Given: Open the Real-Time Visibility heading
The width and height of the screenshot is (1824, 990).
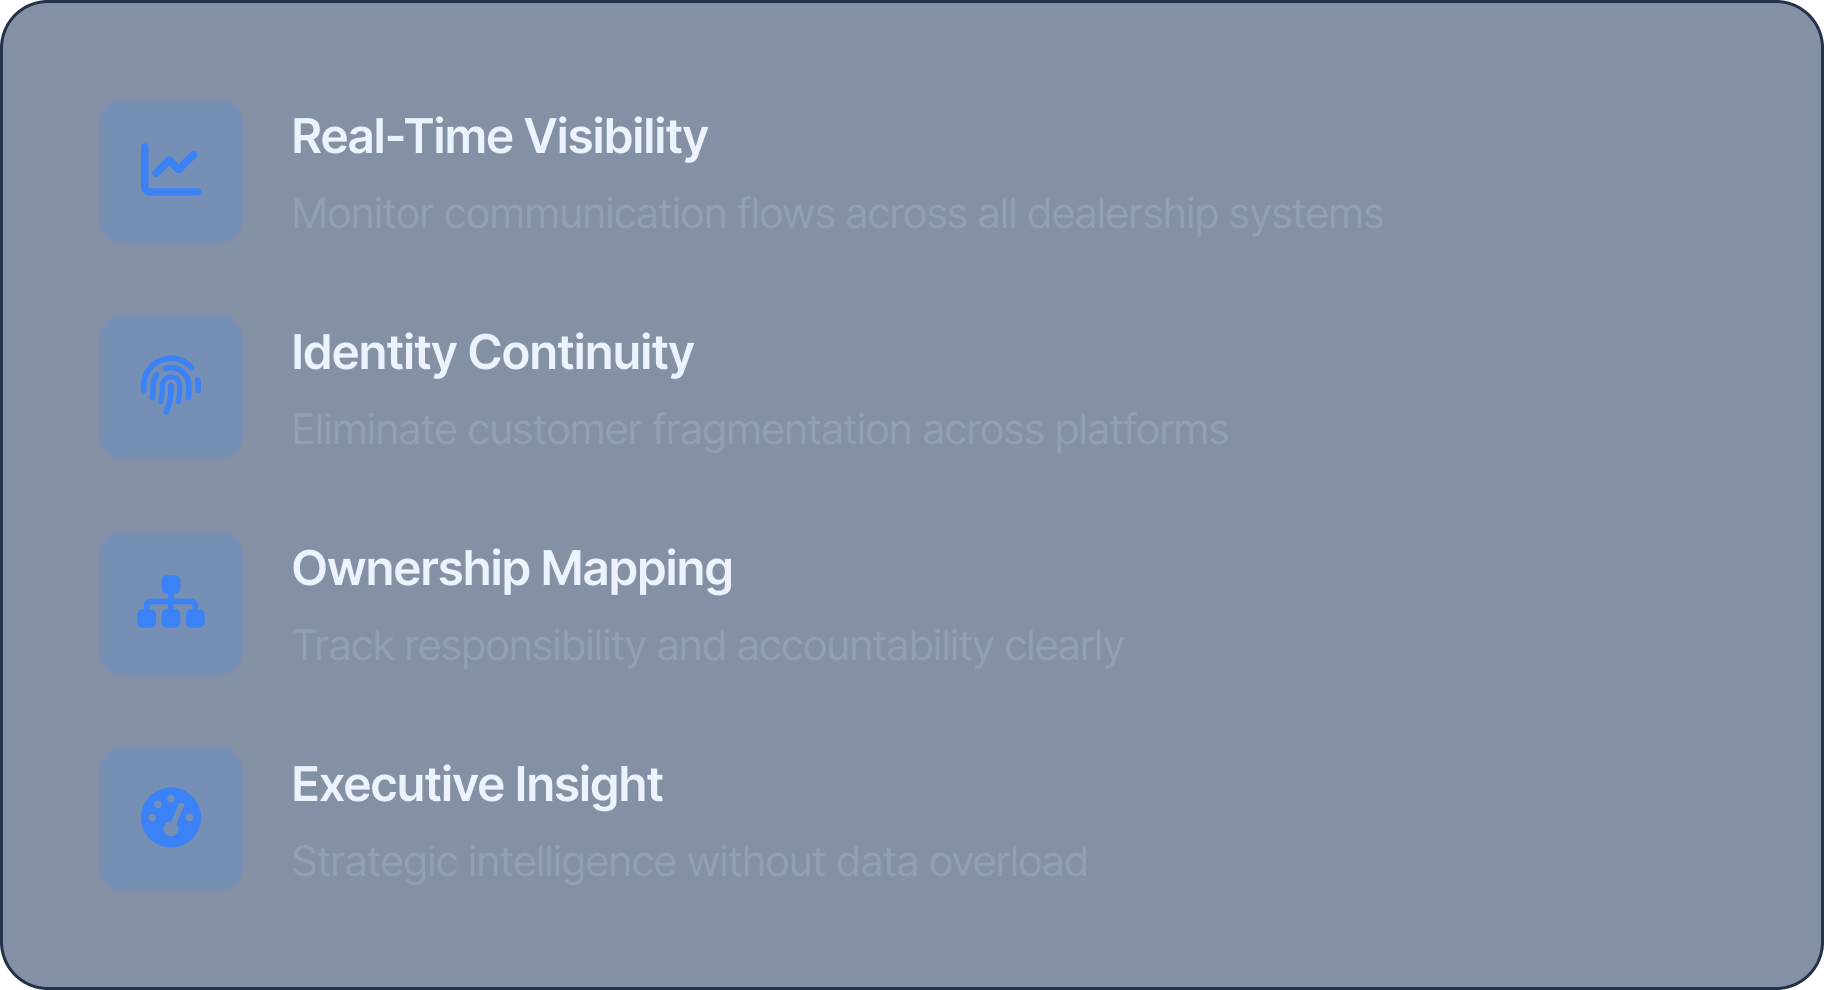Looking at the screenshot, I should [499, 137].
